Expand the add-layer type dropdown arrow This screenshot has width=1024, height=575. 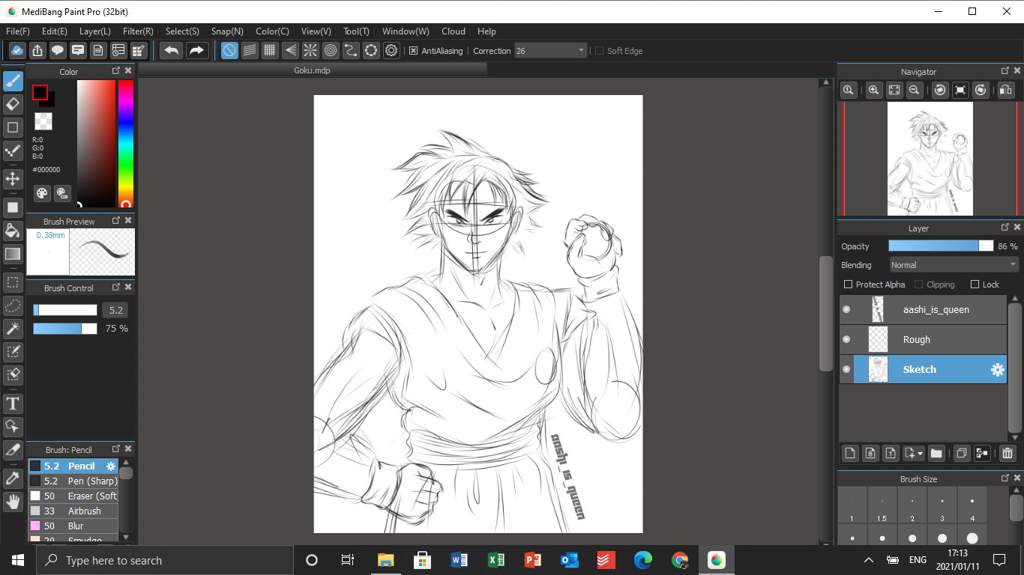click(920, 453)
